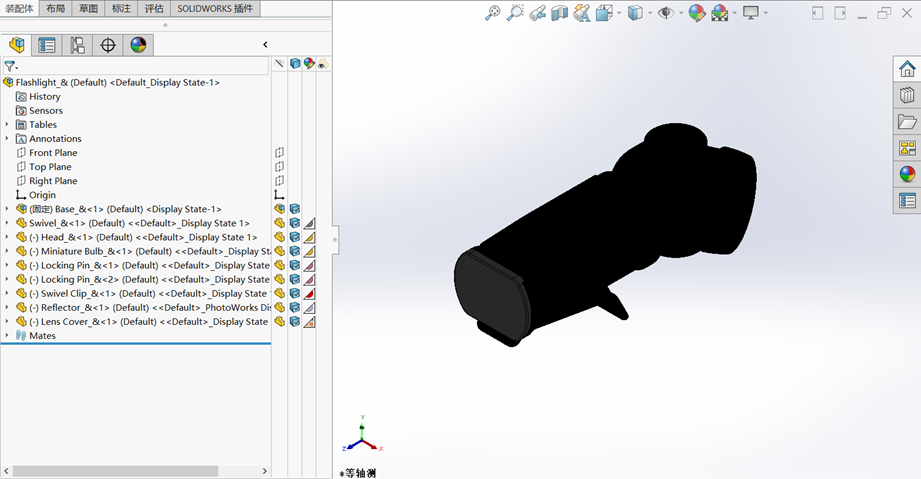Image resolution: width=921 pixels, height=479 pixels.
Task: Switch to the 草图 (Sketch) tab
Action: (89, 8)
